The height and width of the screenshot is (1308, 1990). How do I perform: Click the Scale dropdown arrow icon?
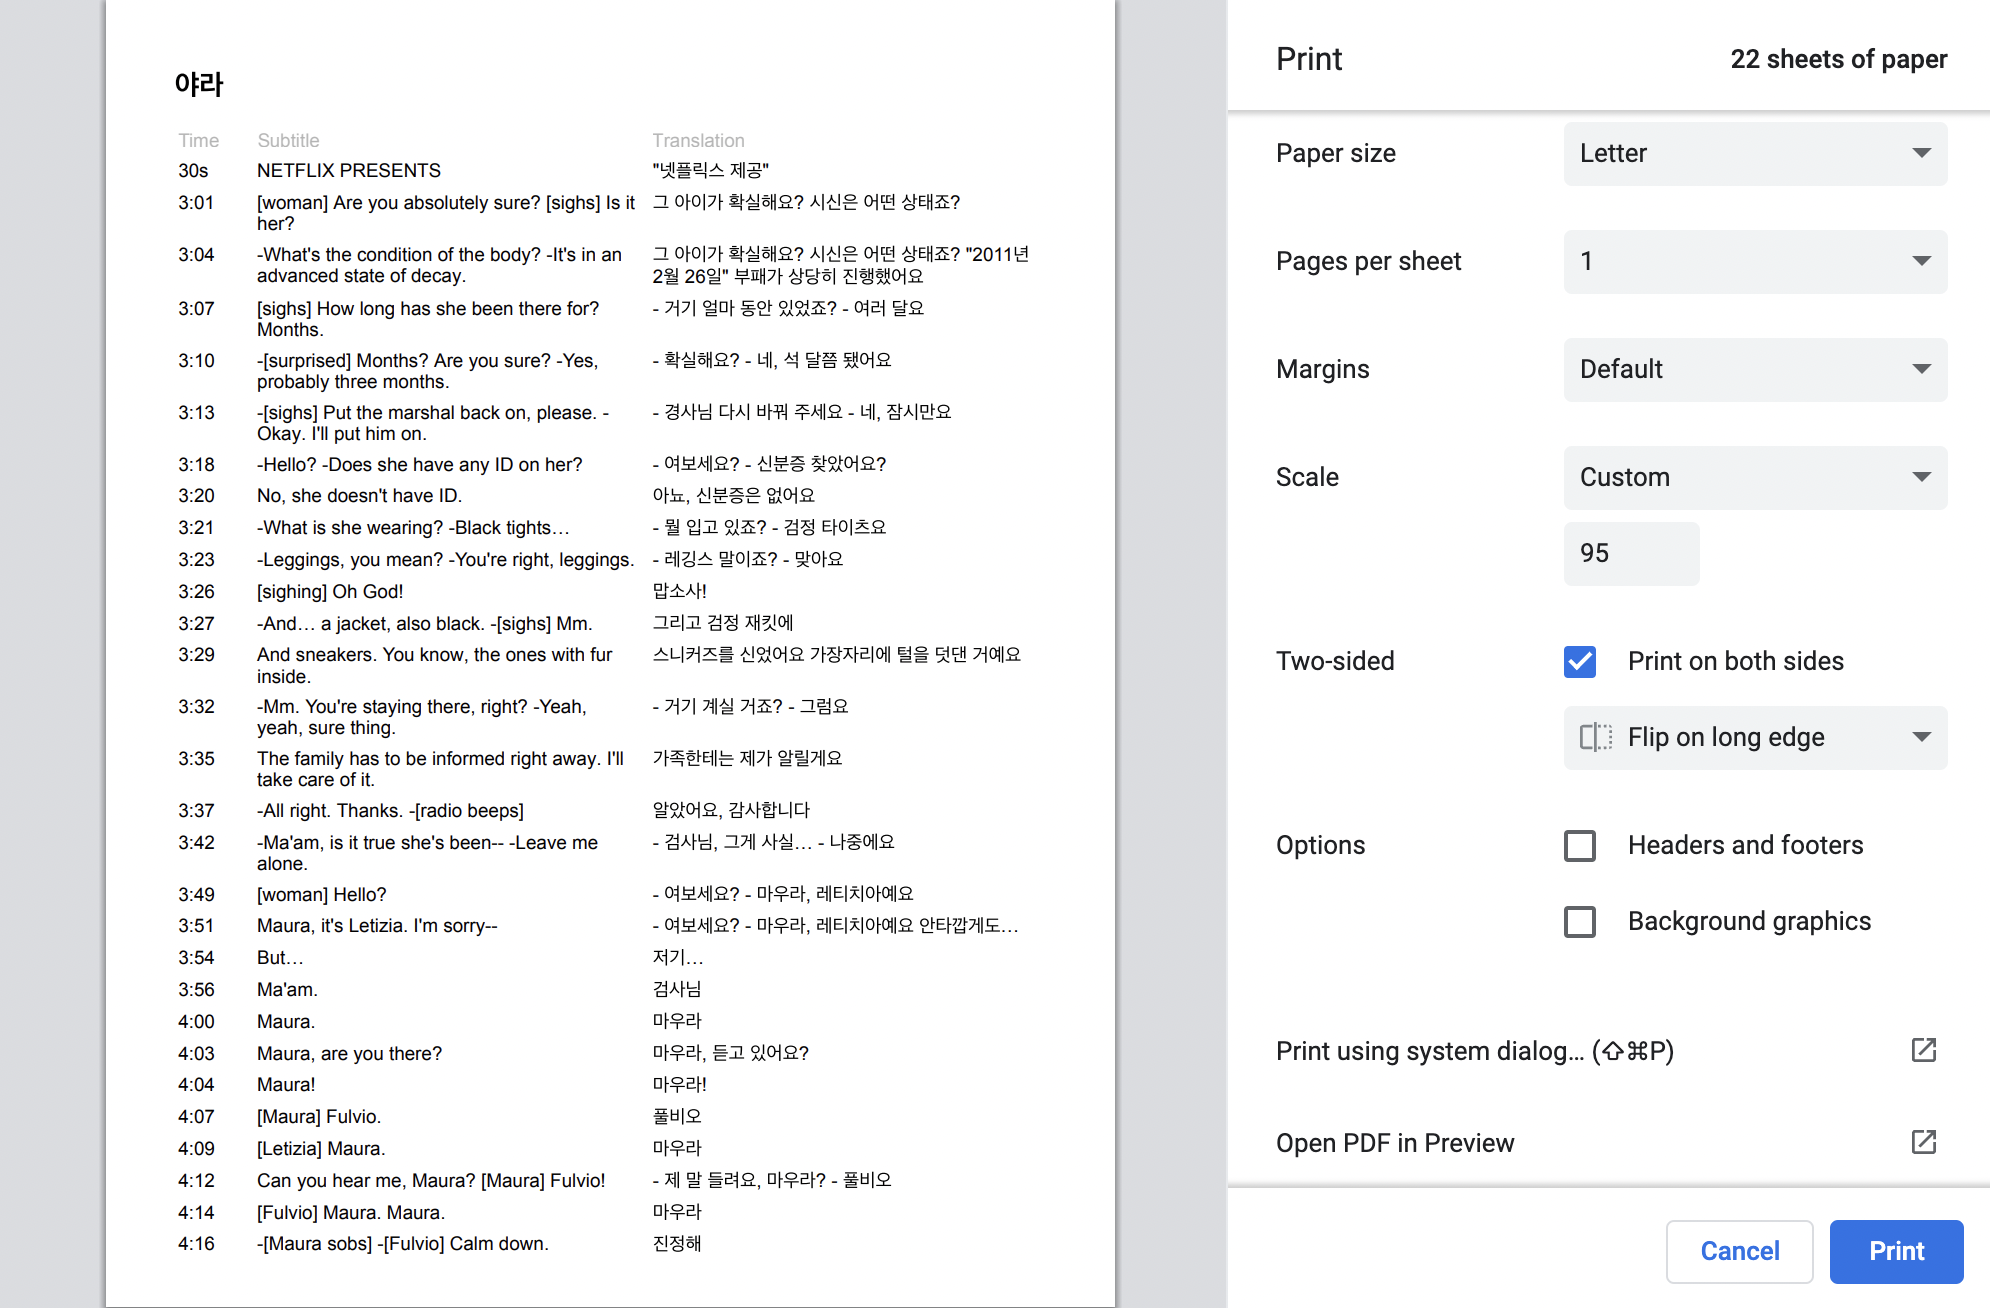[x=1921, y=477]
